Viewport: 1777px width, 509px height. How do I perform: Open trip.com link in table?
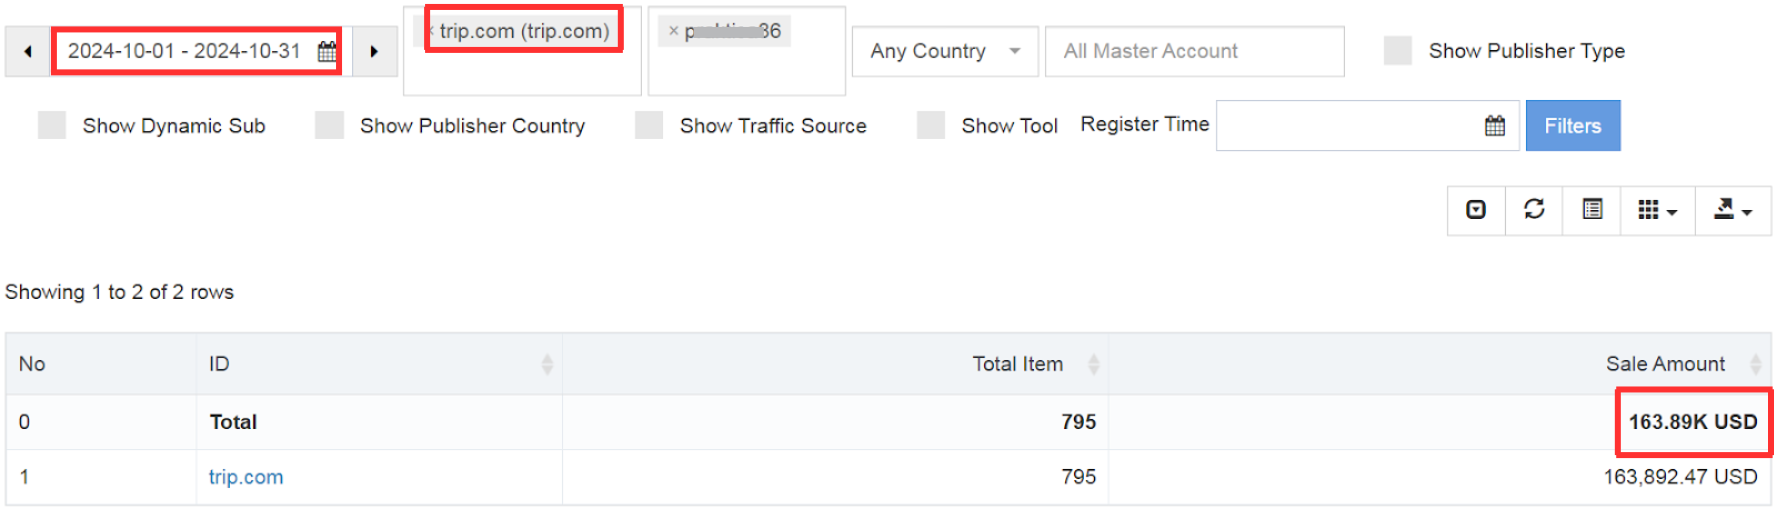click(246, 477)
